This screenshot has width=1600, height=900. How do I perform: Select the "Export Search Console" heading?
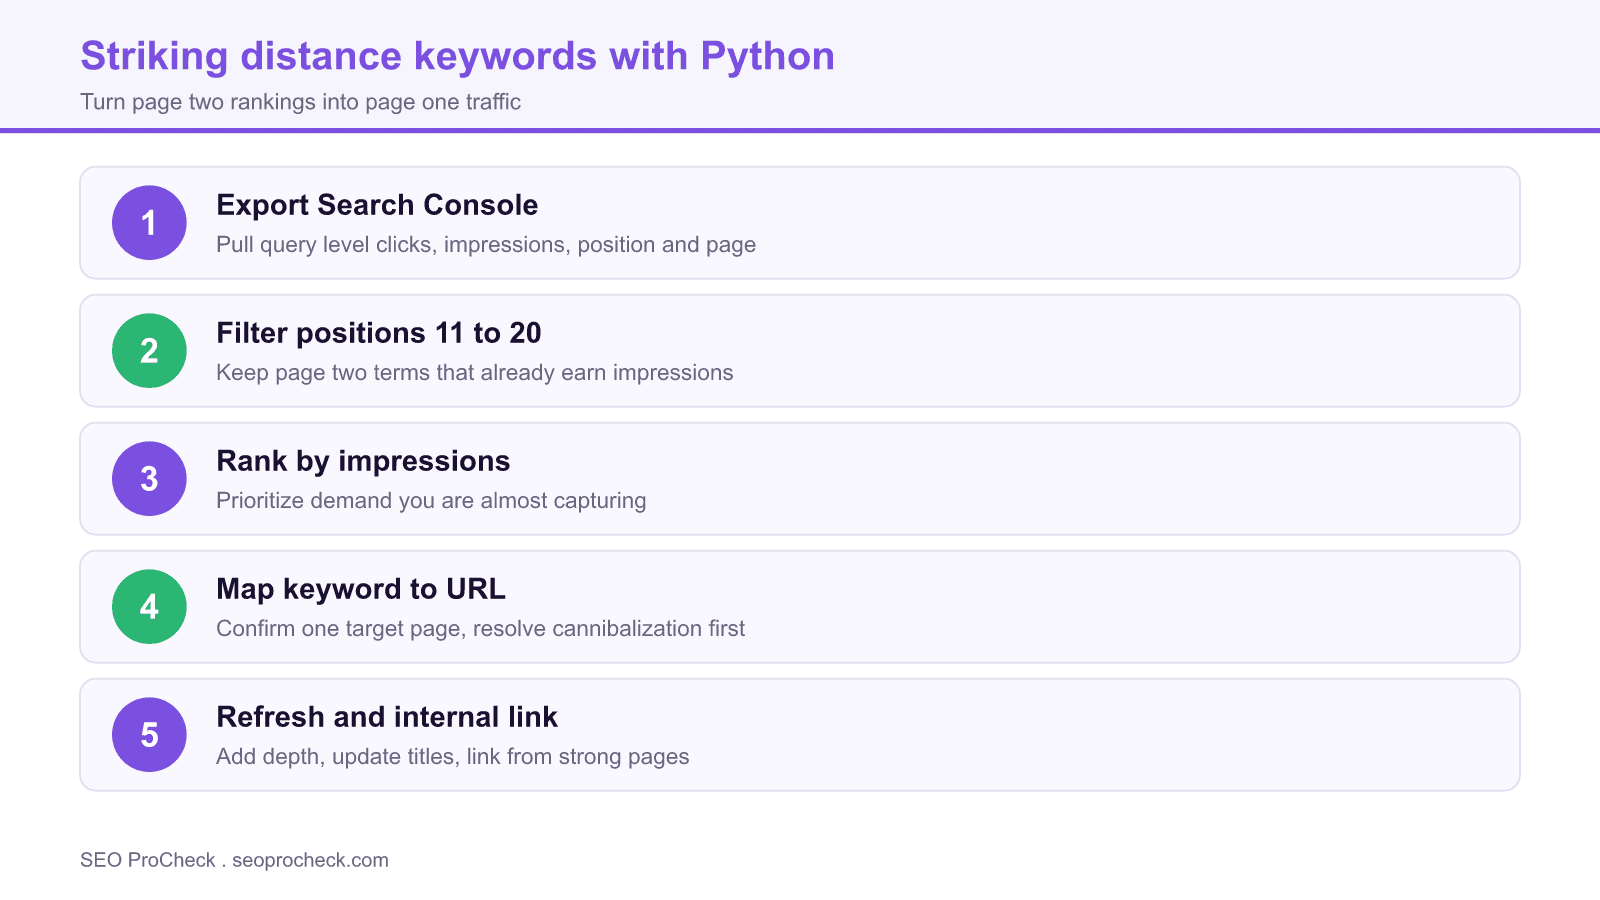(377, 205)
